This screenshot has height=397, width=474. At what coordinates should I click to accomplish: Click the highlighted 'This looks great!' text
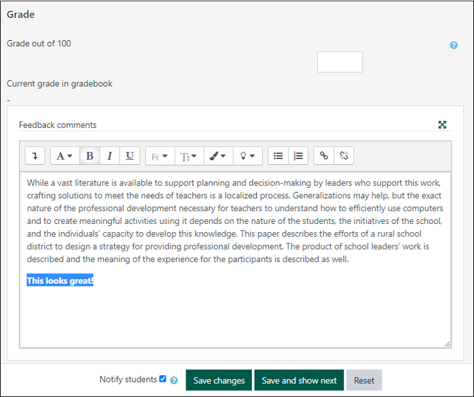(x=60, y=281)
